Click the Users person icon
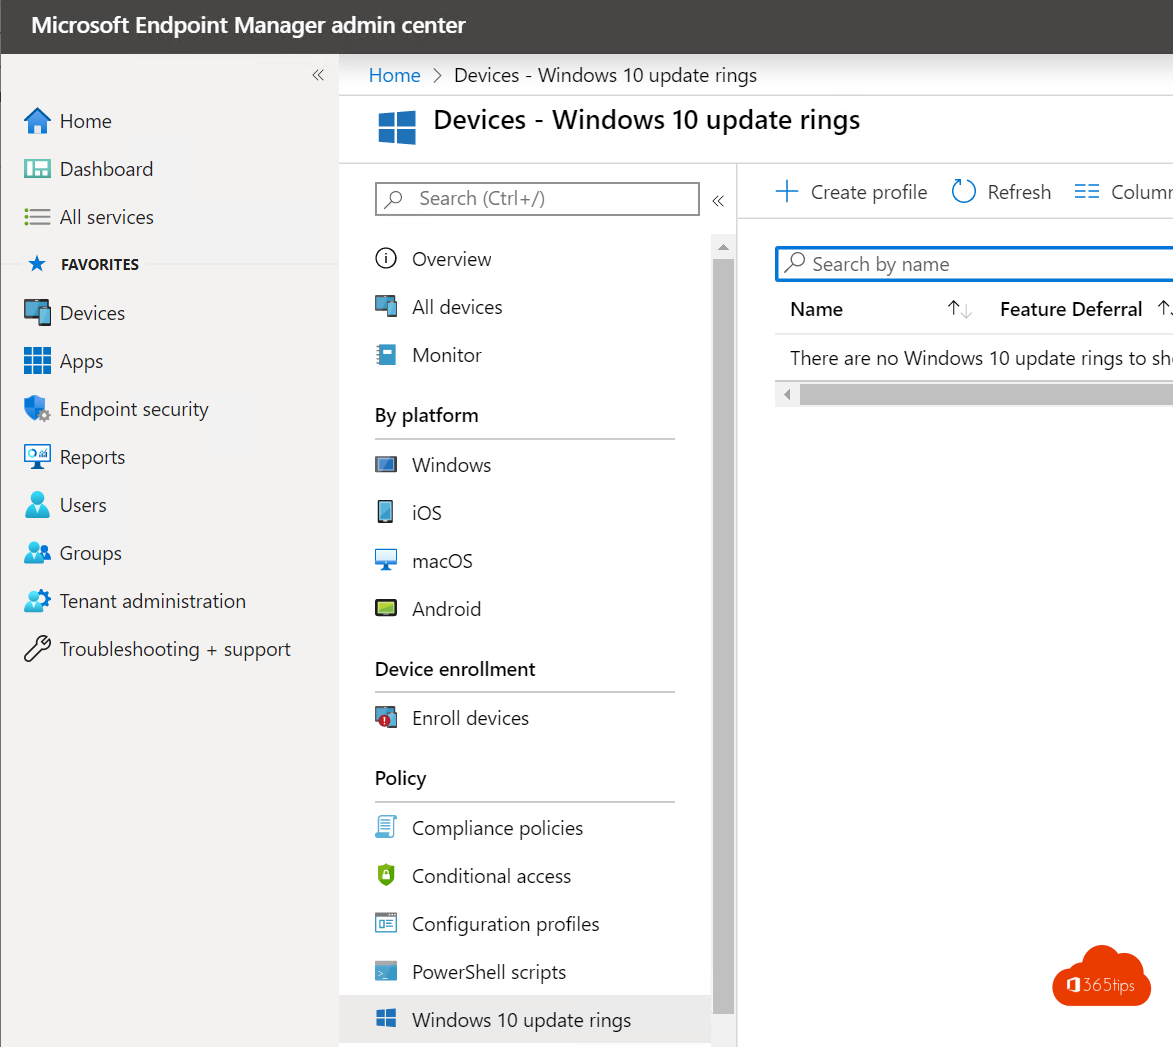This screenshot has height=1047, width=1173. tap(37, 505)
